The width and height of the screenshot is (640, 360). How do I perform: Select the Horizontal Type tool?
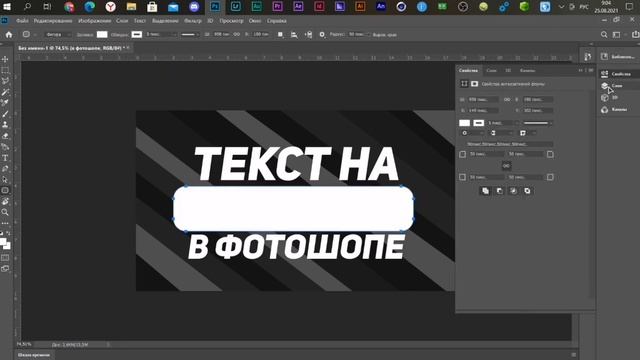point(5,158)
